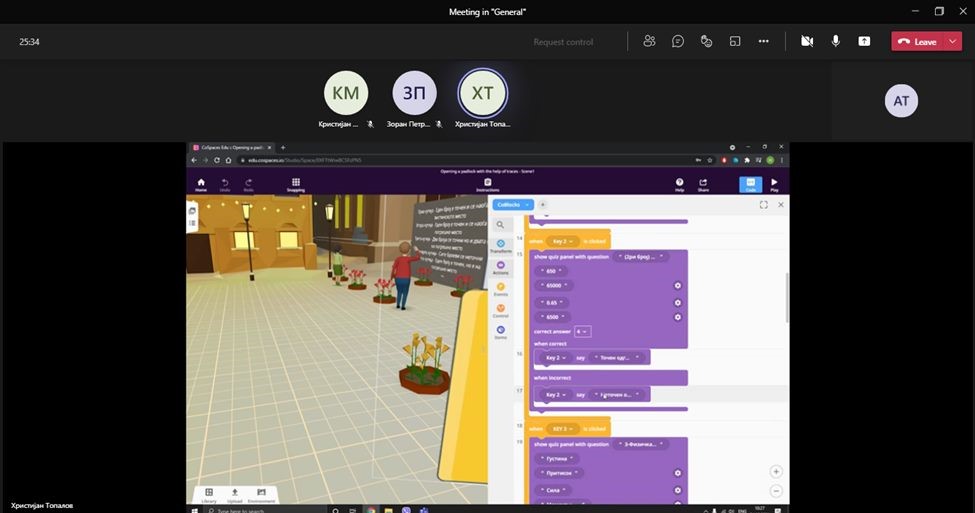Open the meeting chat
This screenshot has height=513, width=975.
[678, 41]
